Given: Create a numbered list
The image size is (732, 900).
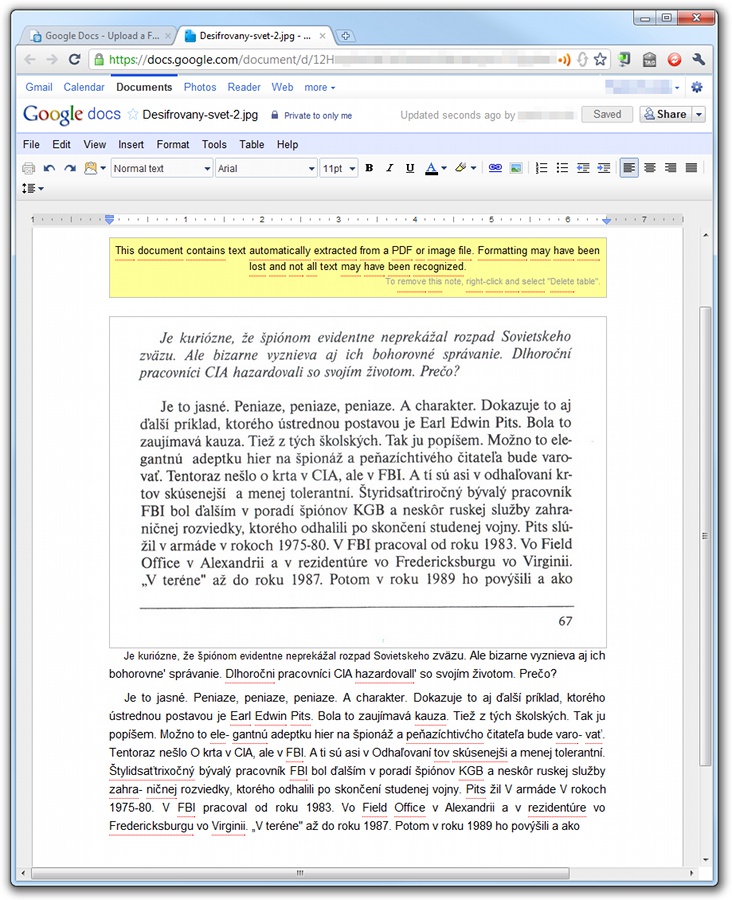Looking at the screenshot, I should 543,169.
